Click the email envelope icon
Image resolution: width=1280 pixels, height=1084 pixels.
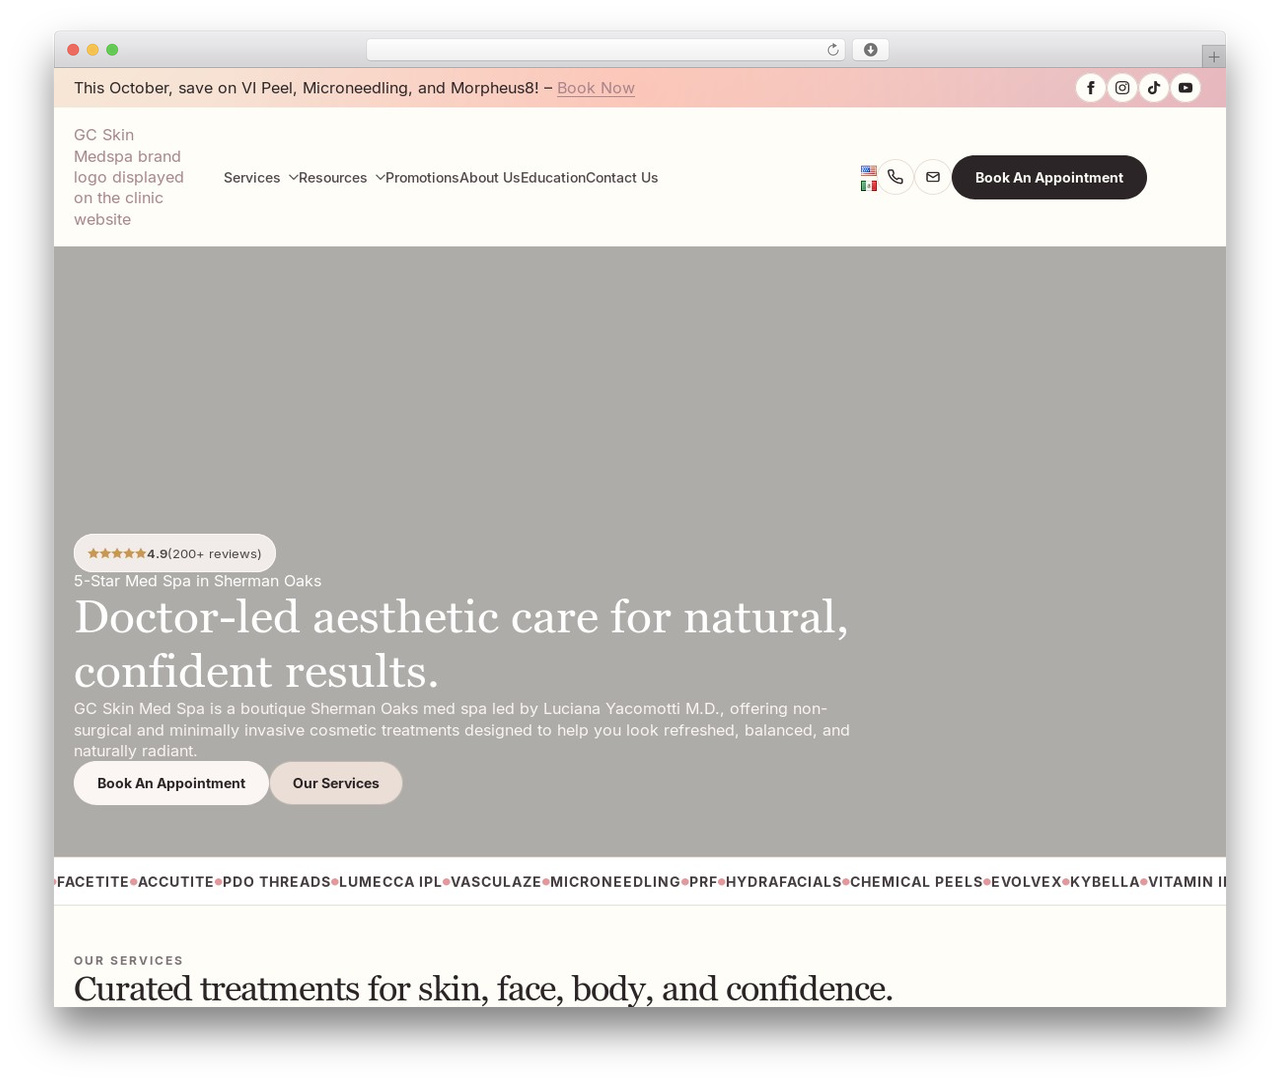pyautogui.click(x=933, y=177)
